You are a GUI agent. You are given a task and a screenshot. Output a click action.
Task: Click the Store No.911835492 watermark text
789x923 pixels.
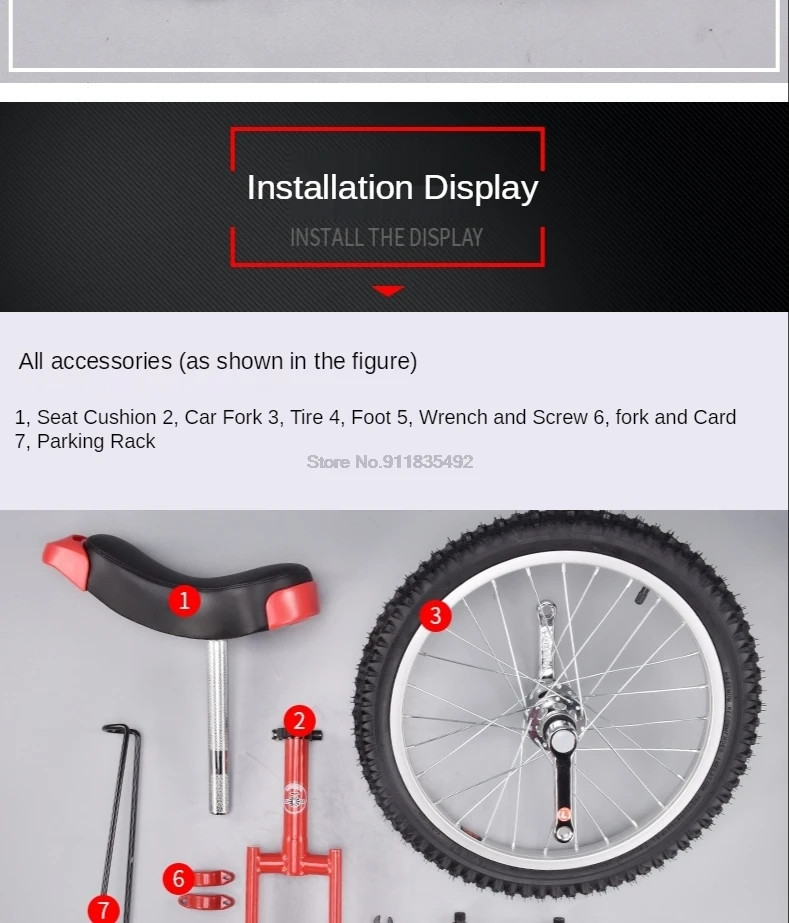[x=390, y=462]
